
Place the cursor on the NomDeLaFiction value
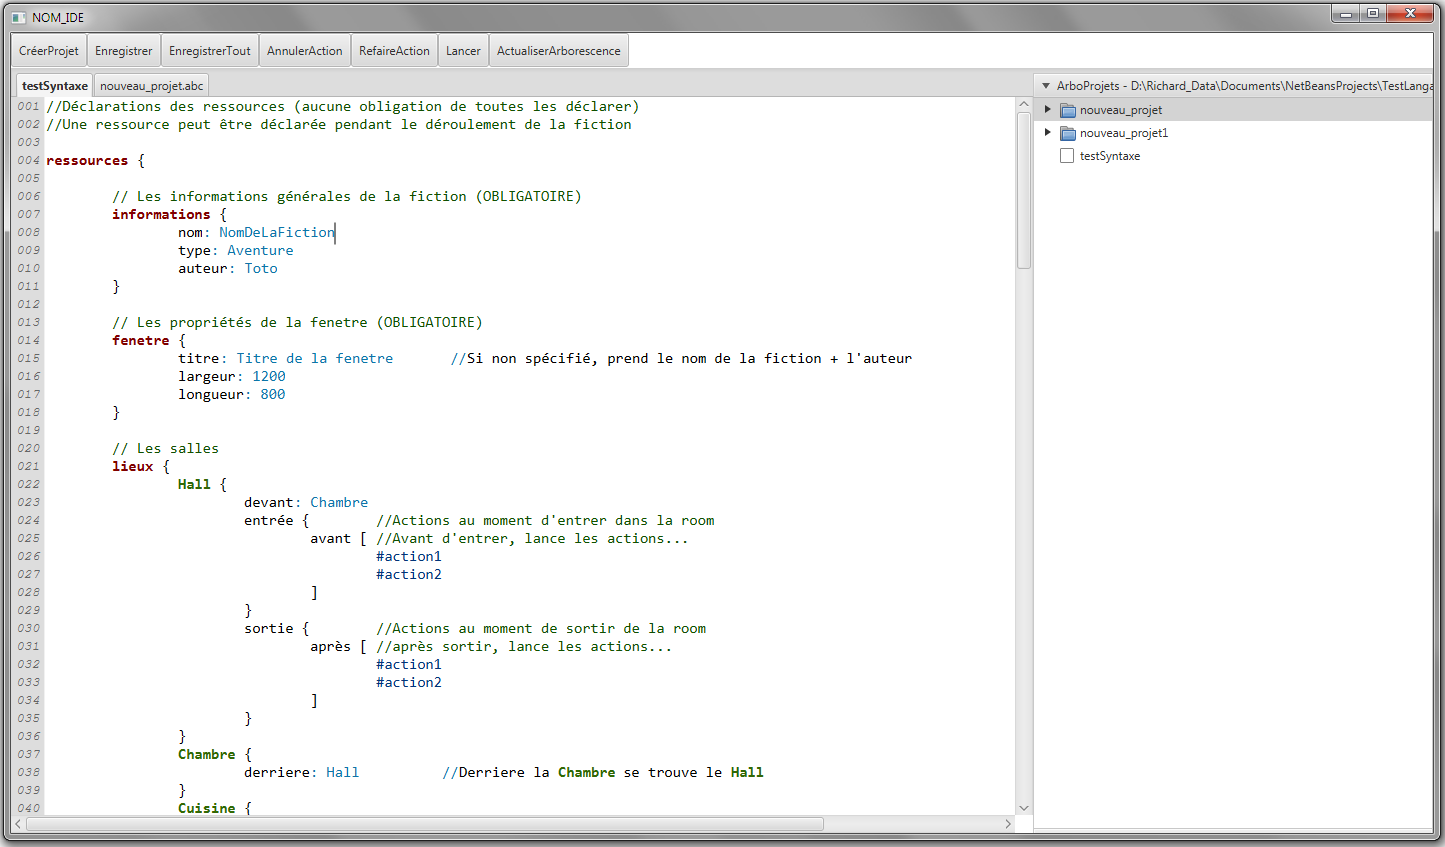pyautogui.click(x=276, y=232)
